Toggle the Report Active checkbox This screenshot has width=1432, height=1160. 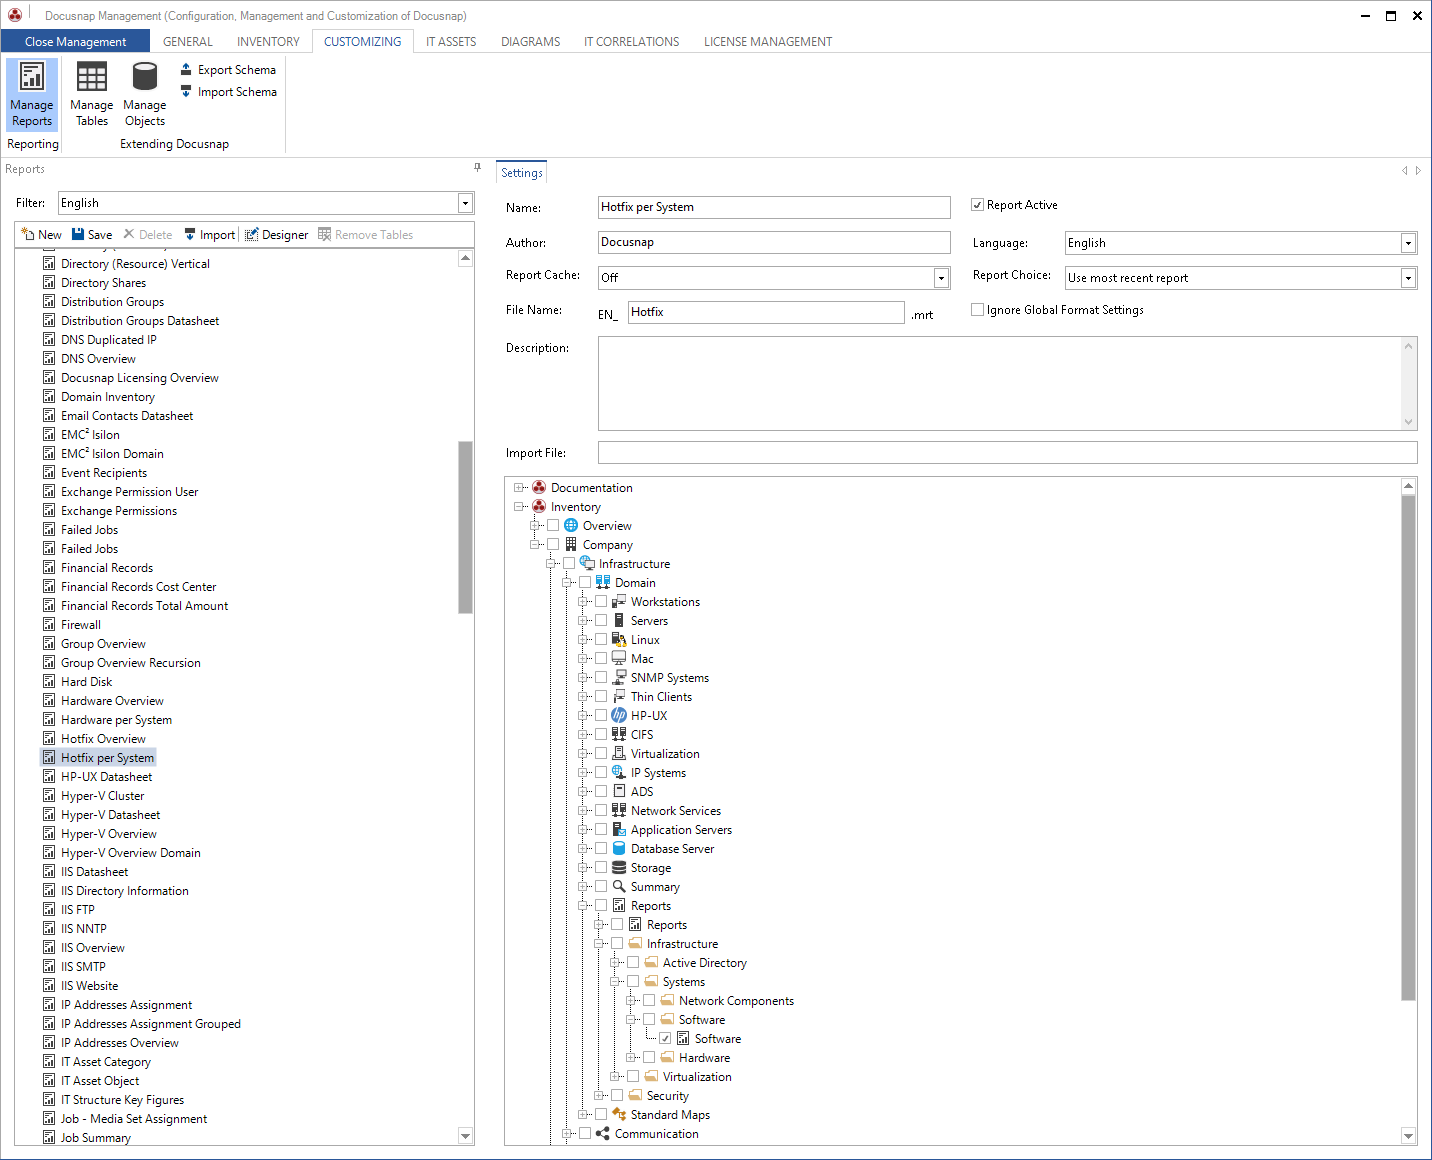click(977, 204)
